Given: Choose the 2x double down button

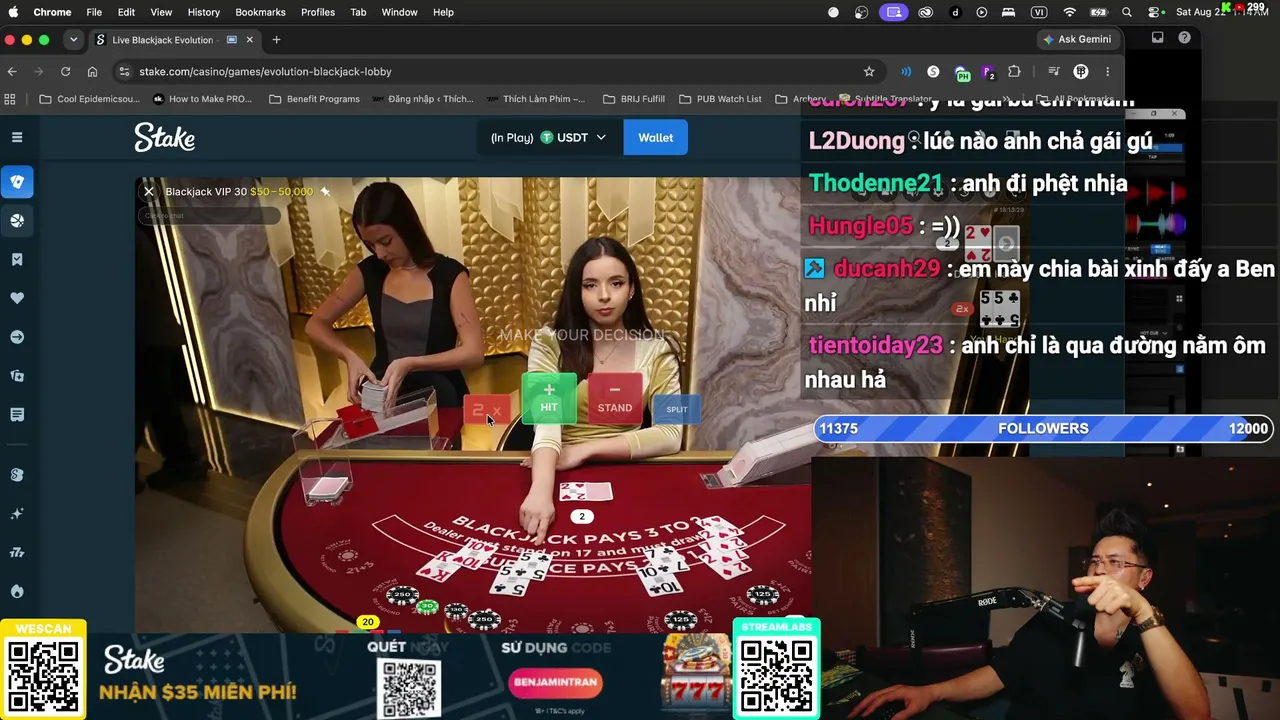Looking at the screenshot, I should click(487, 410).
